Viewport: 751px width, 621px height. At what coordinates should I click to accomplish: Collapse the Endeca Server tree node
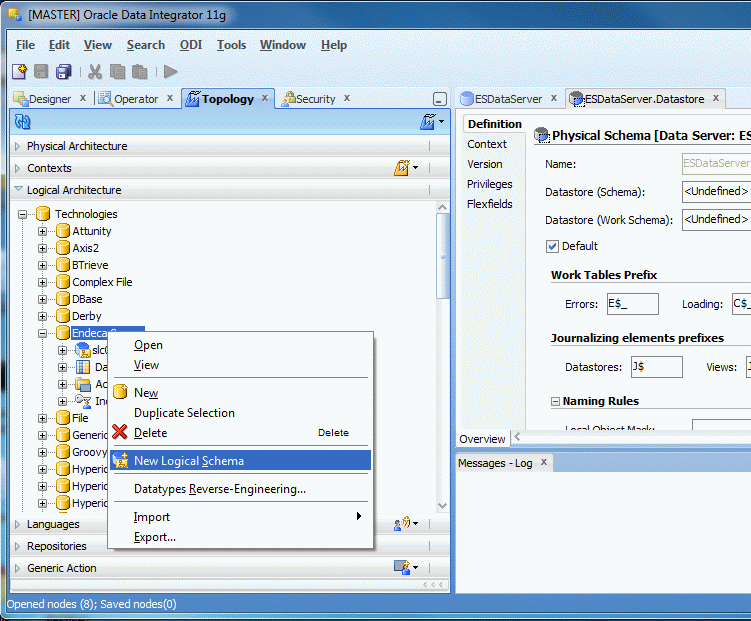(43, 333)
